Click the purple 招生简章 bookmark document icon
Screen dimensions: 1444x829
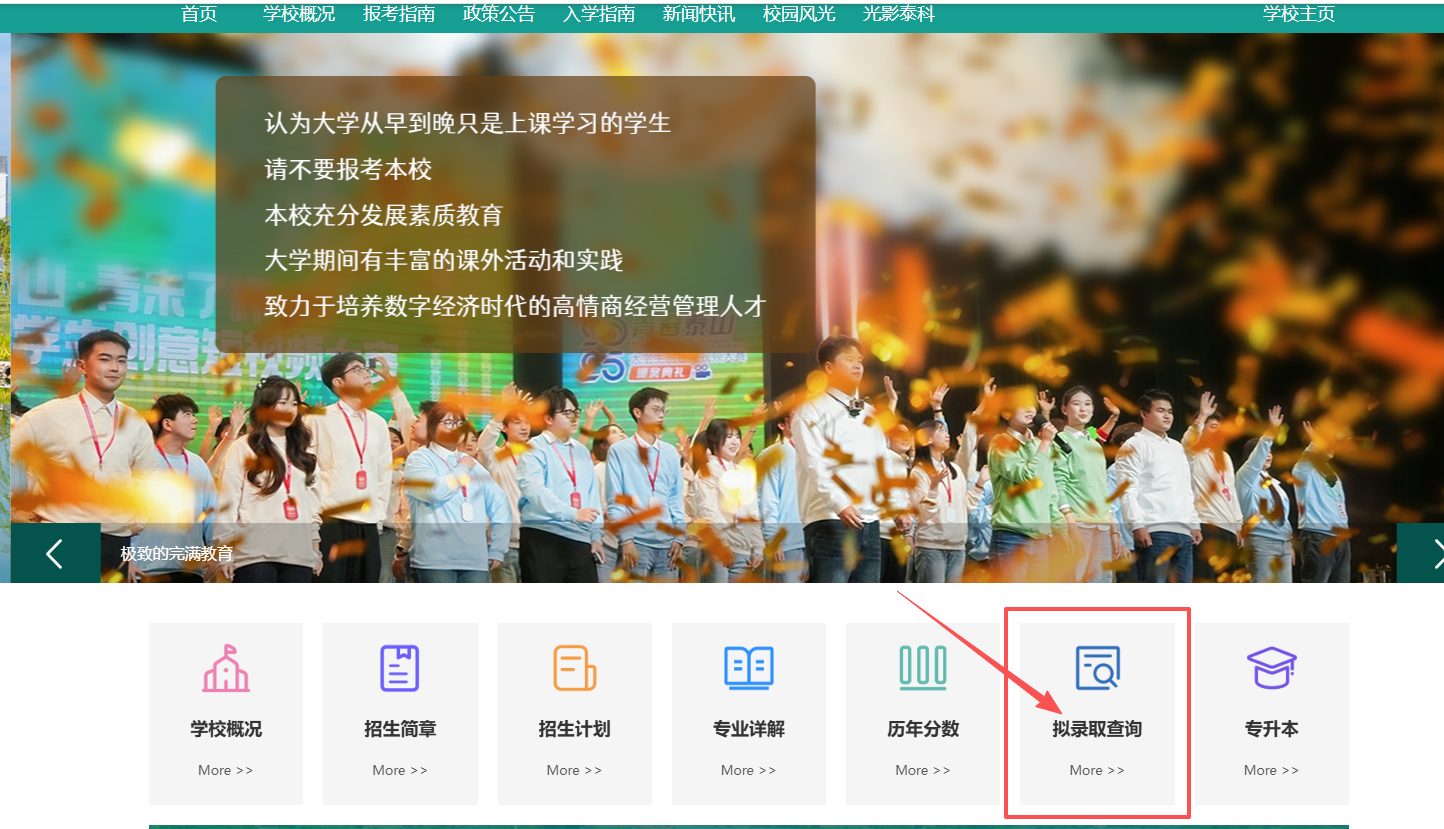(400, 668)
